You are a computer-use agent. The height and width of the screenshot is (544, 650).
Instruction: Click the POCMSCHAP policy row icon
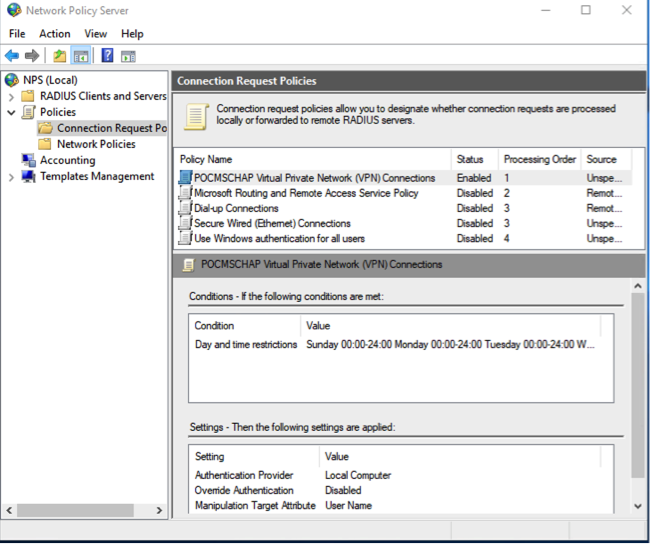tap(186, 177)
